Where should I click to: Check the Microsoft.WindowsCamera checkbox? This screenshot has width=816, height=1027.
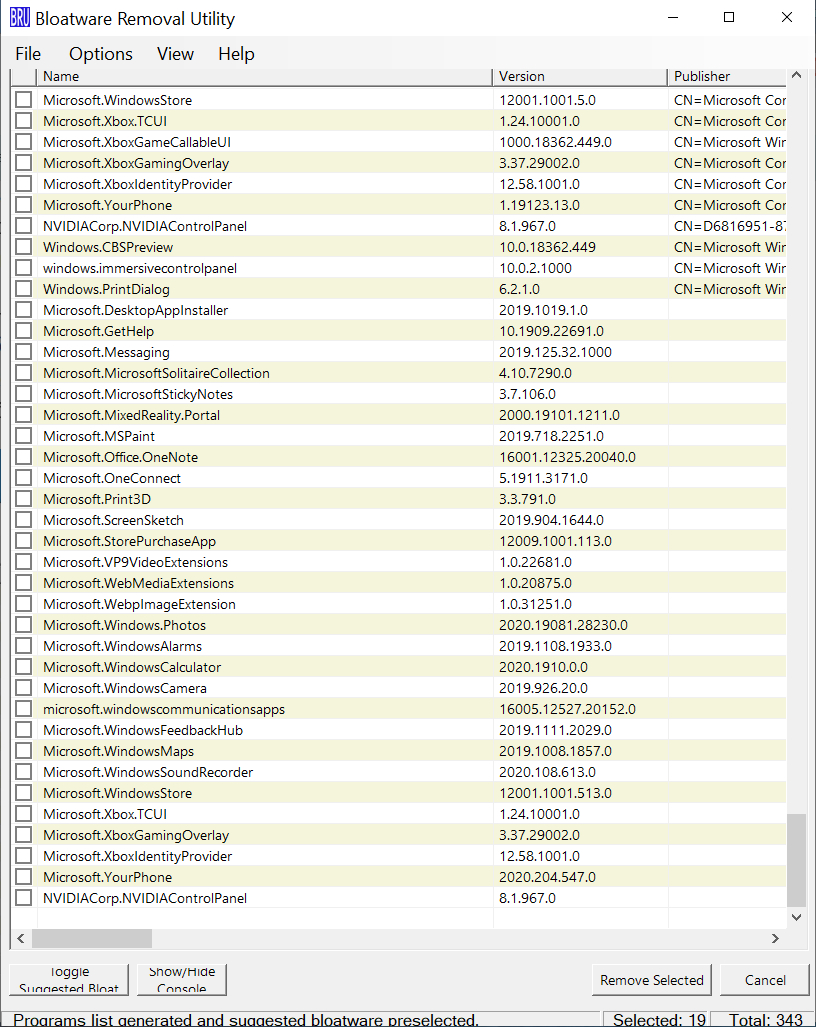coord(24,687)
